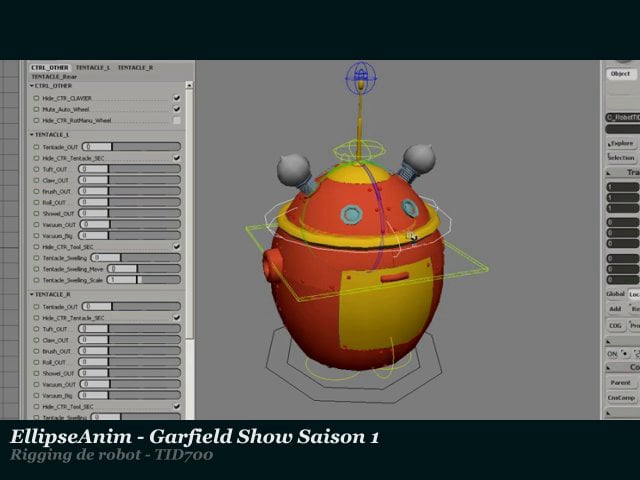The height and width of the screenshot is (480, 640).
Task: Click animation icon of TENTACLE_R Tentacle_OUT
Action: click(36, 307)
